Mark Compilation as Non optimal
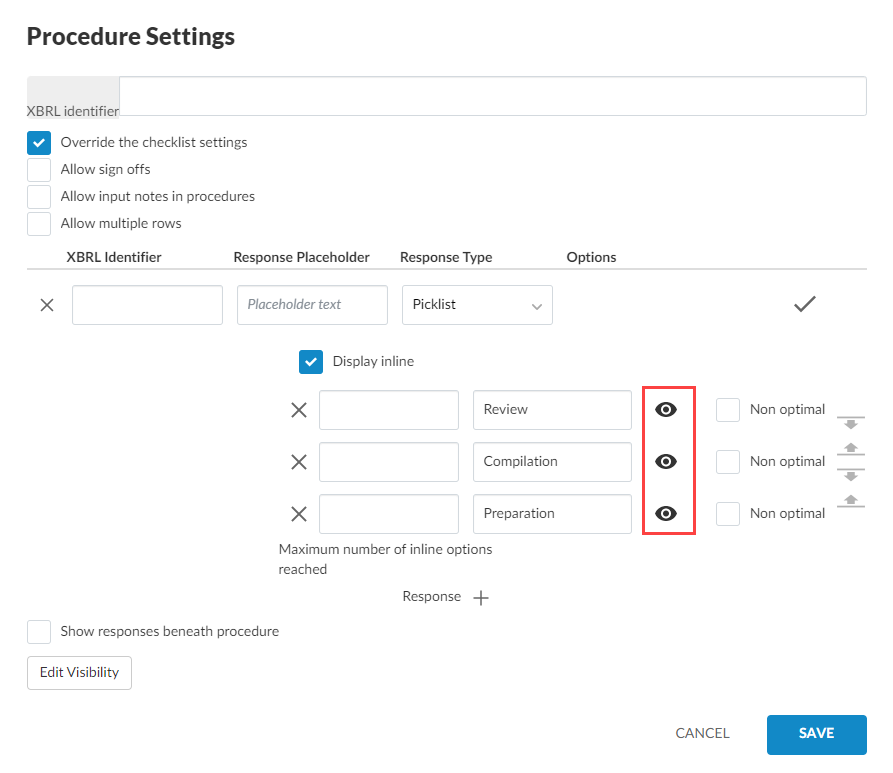893x773 pixels. [728, 462]
